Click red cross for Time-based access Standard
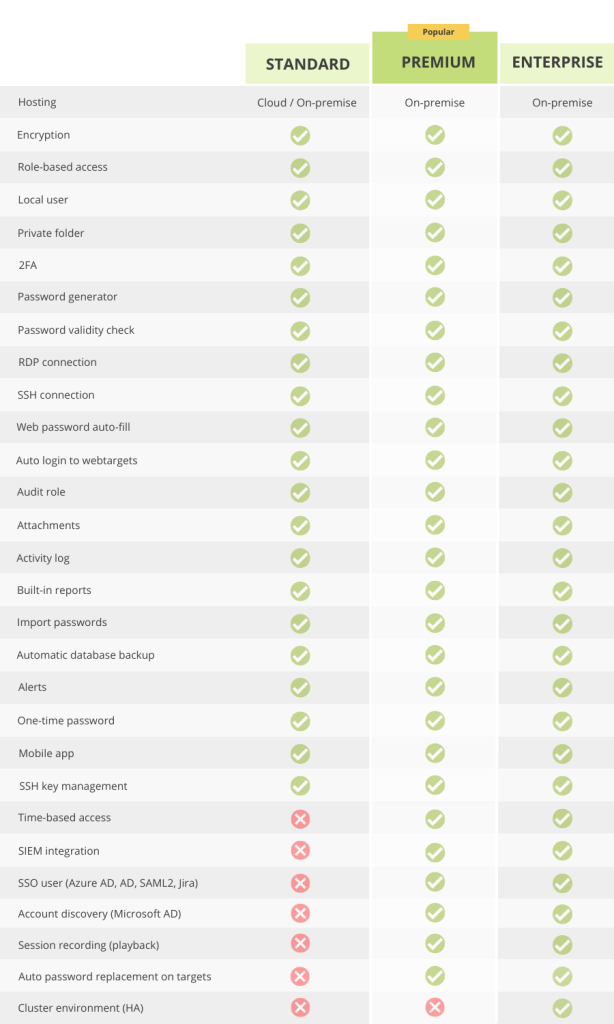The width and height of the screenshot is (614, 1024). (x=300, y=819)
